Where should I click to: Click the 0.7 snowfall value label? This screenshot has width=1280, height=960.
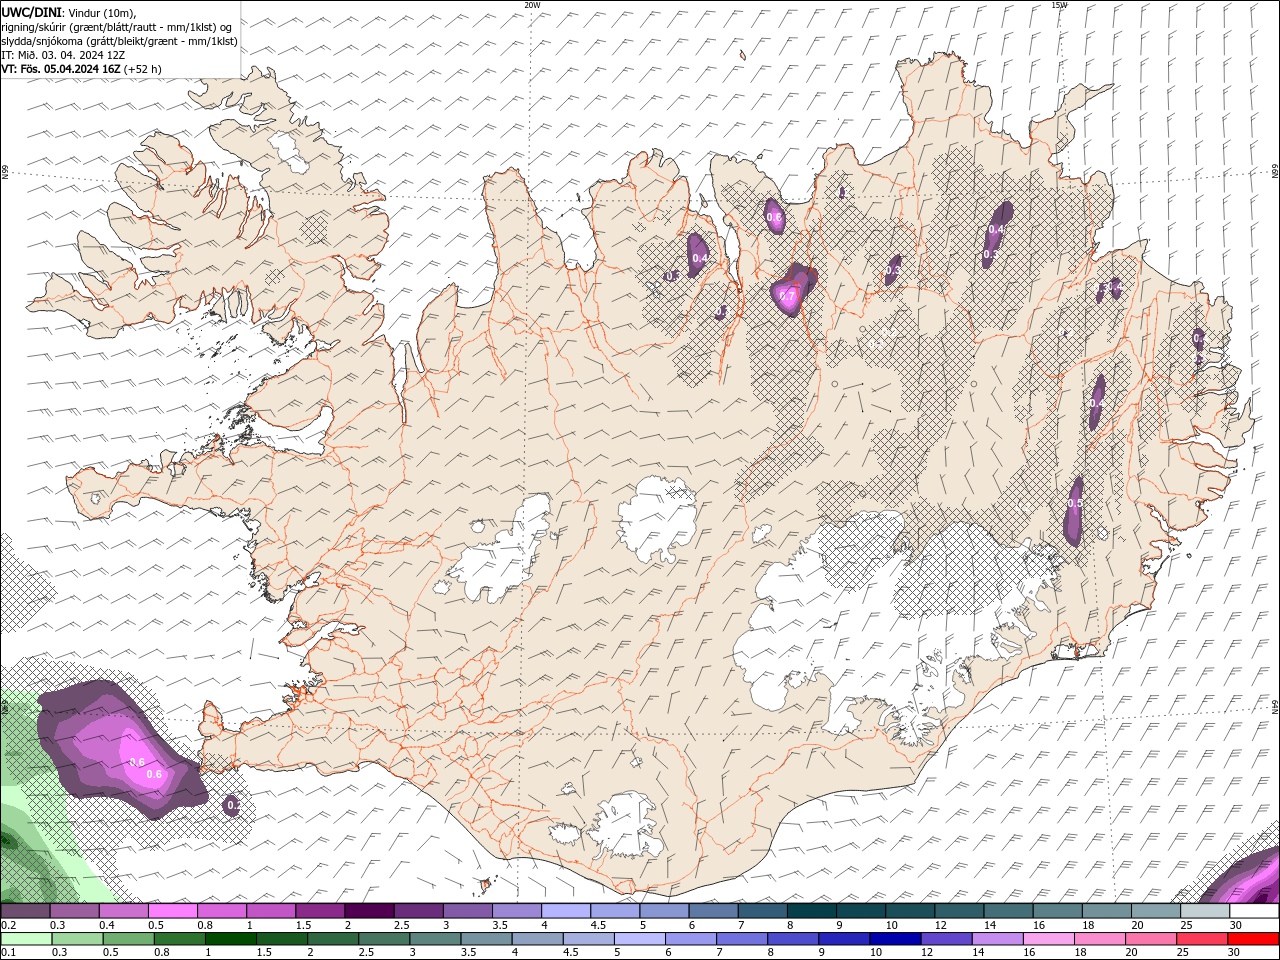[x=787, y=296]
